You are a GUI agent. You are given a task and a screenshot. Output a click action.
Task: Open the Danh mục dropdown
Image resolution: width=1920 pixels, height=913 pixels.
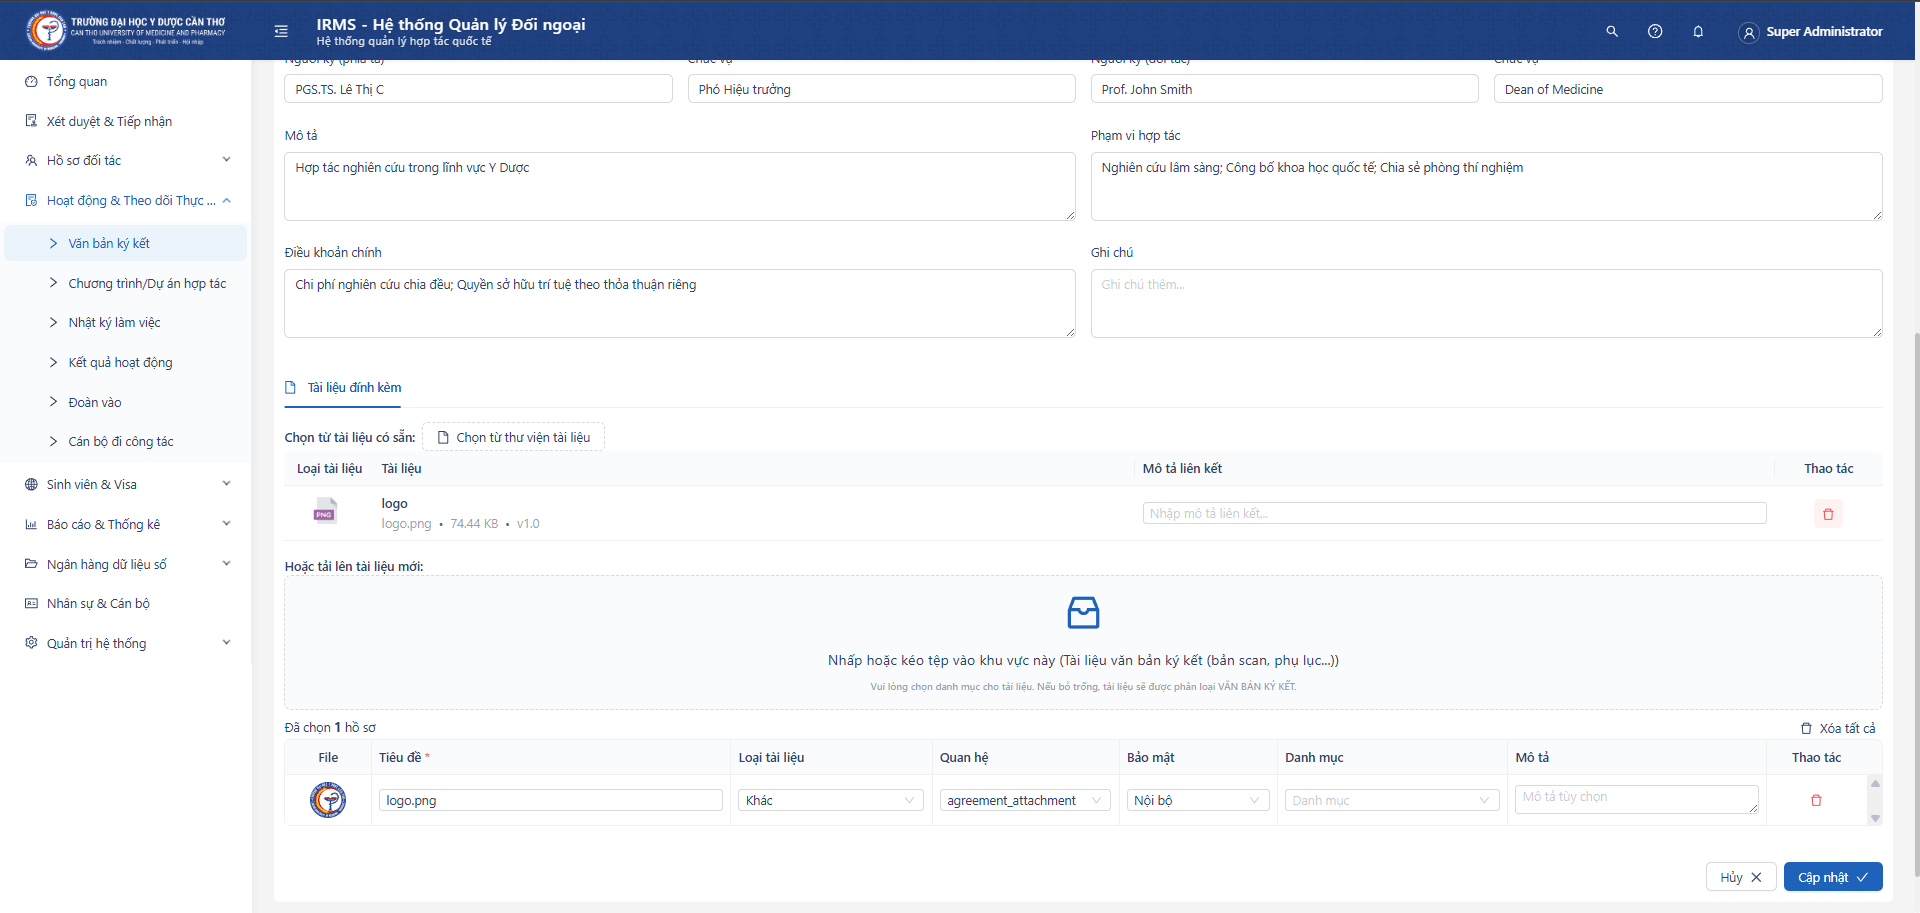pos(1390,800)
